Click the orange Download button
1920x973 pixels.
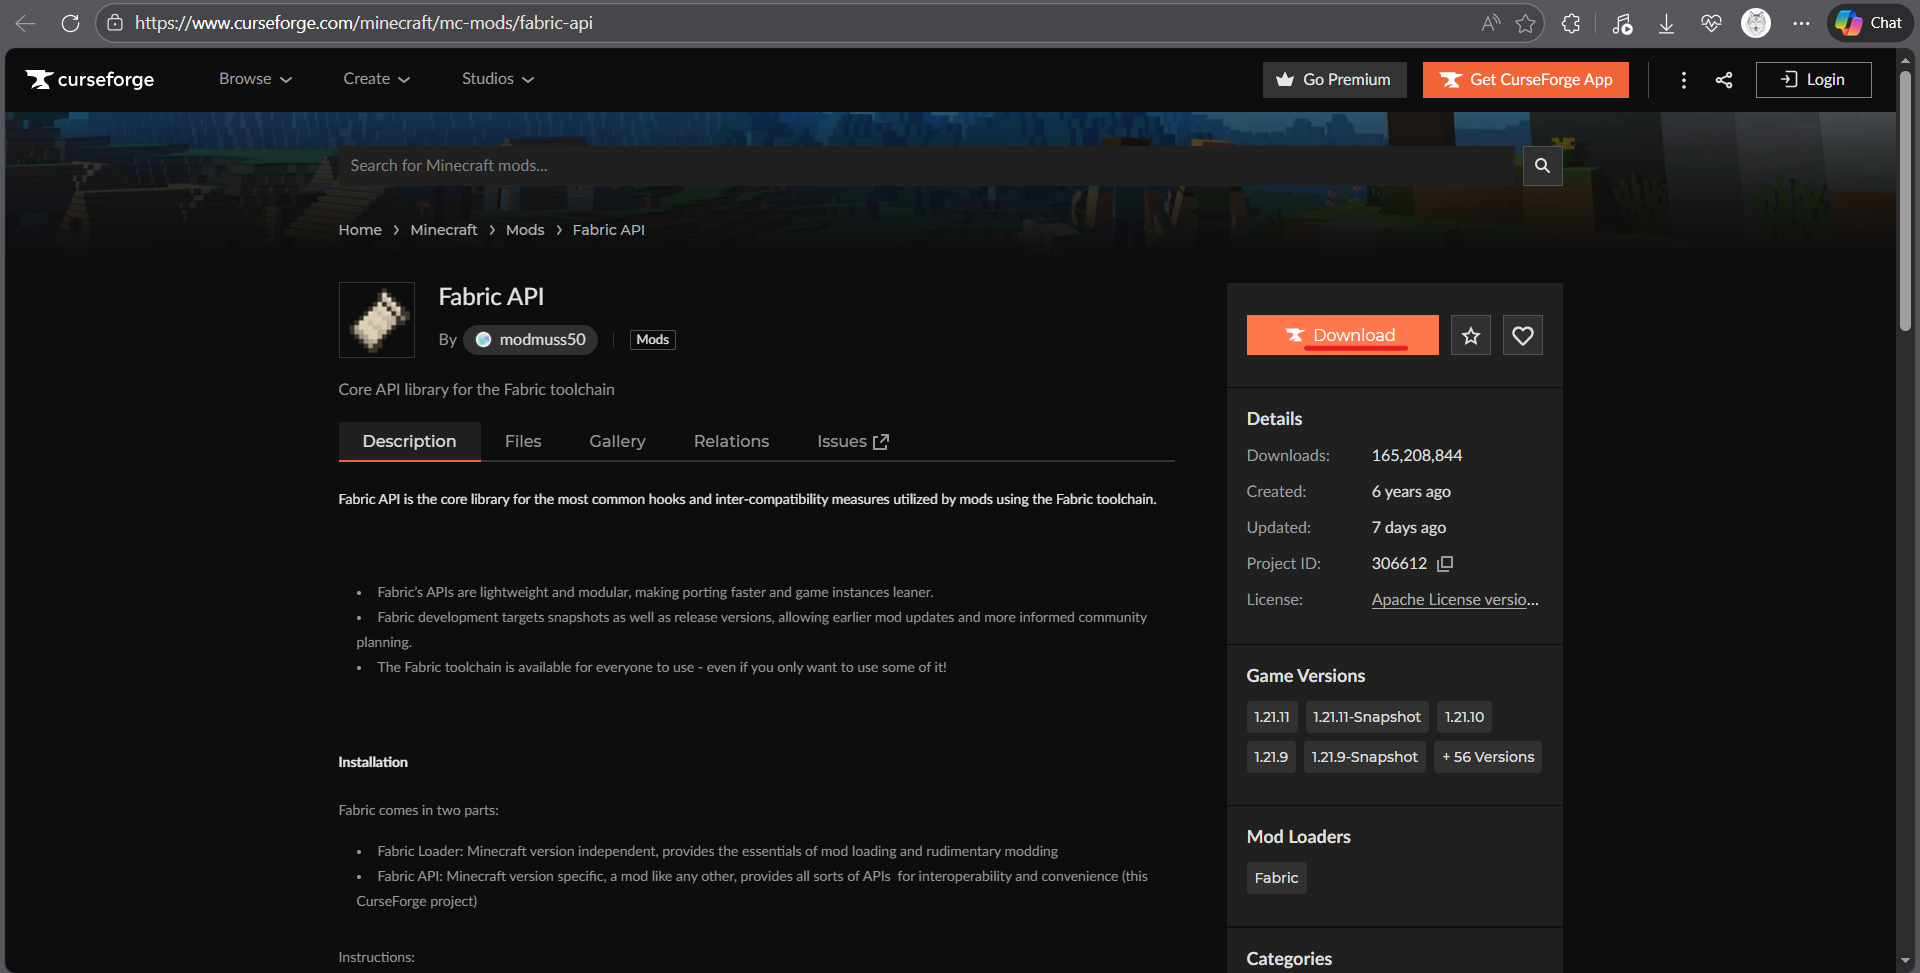(x=1342, y=336)
